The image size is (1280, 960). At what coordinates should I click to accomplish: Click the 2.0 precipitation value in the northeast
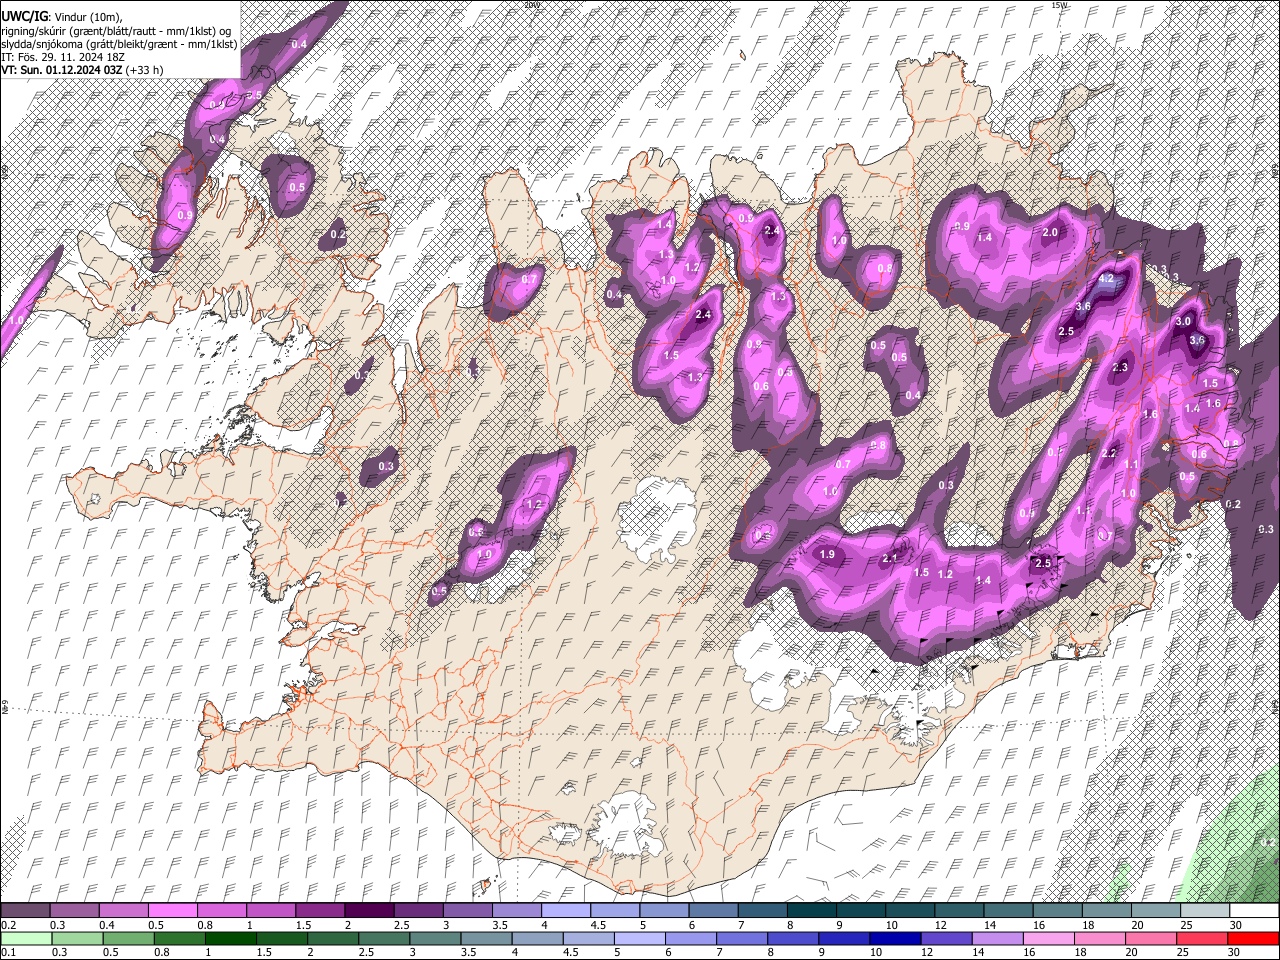point(1050,232)
